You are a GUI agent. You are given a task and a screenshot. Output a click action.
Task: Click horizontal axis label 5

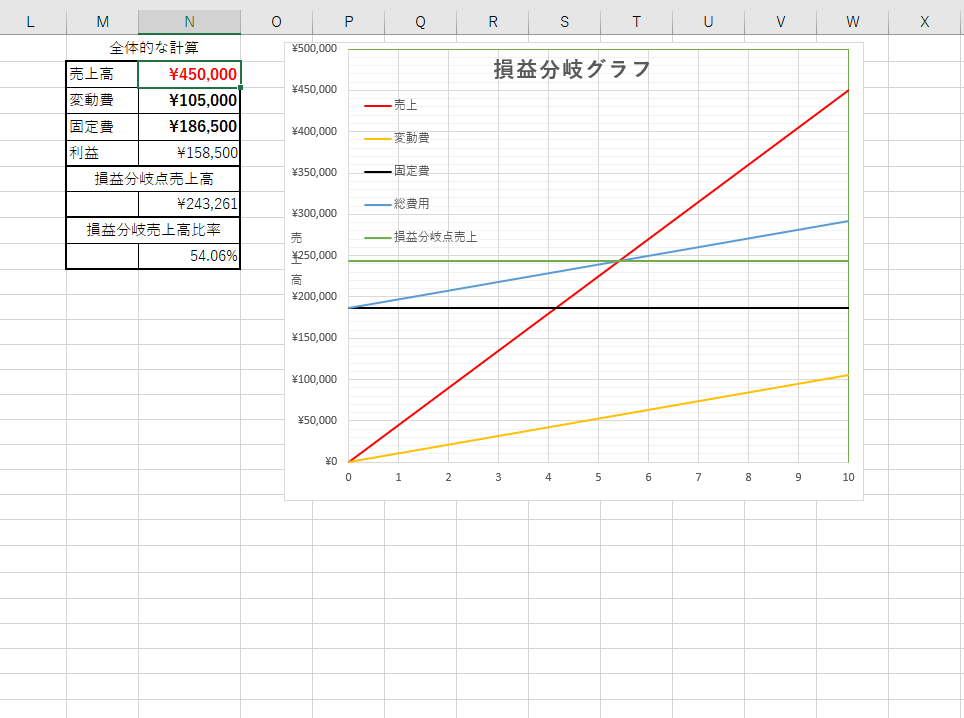click(598, 478)
